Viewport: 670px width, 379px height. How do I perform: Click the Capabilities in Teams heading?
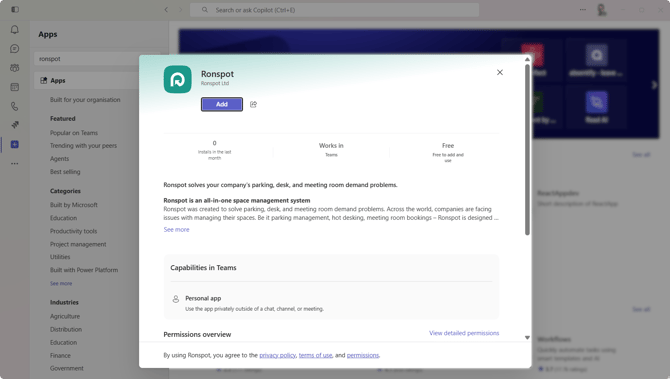[203, 267]
